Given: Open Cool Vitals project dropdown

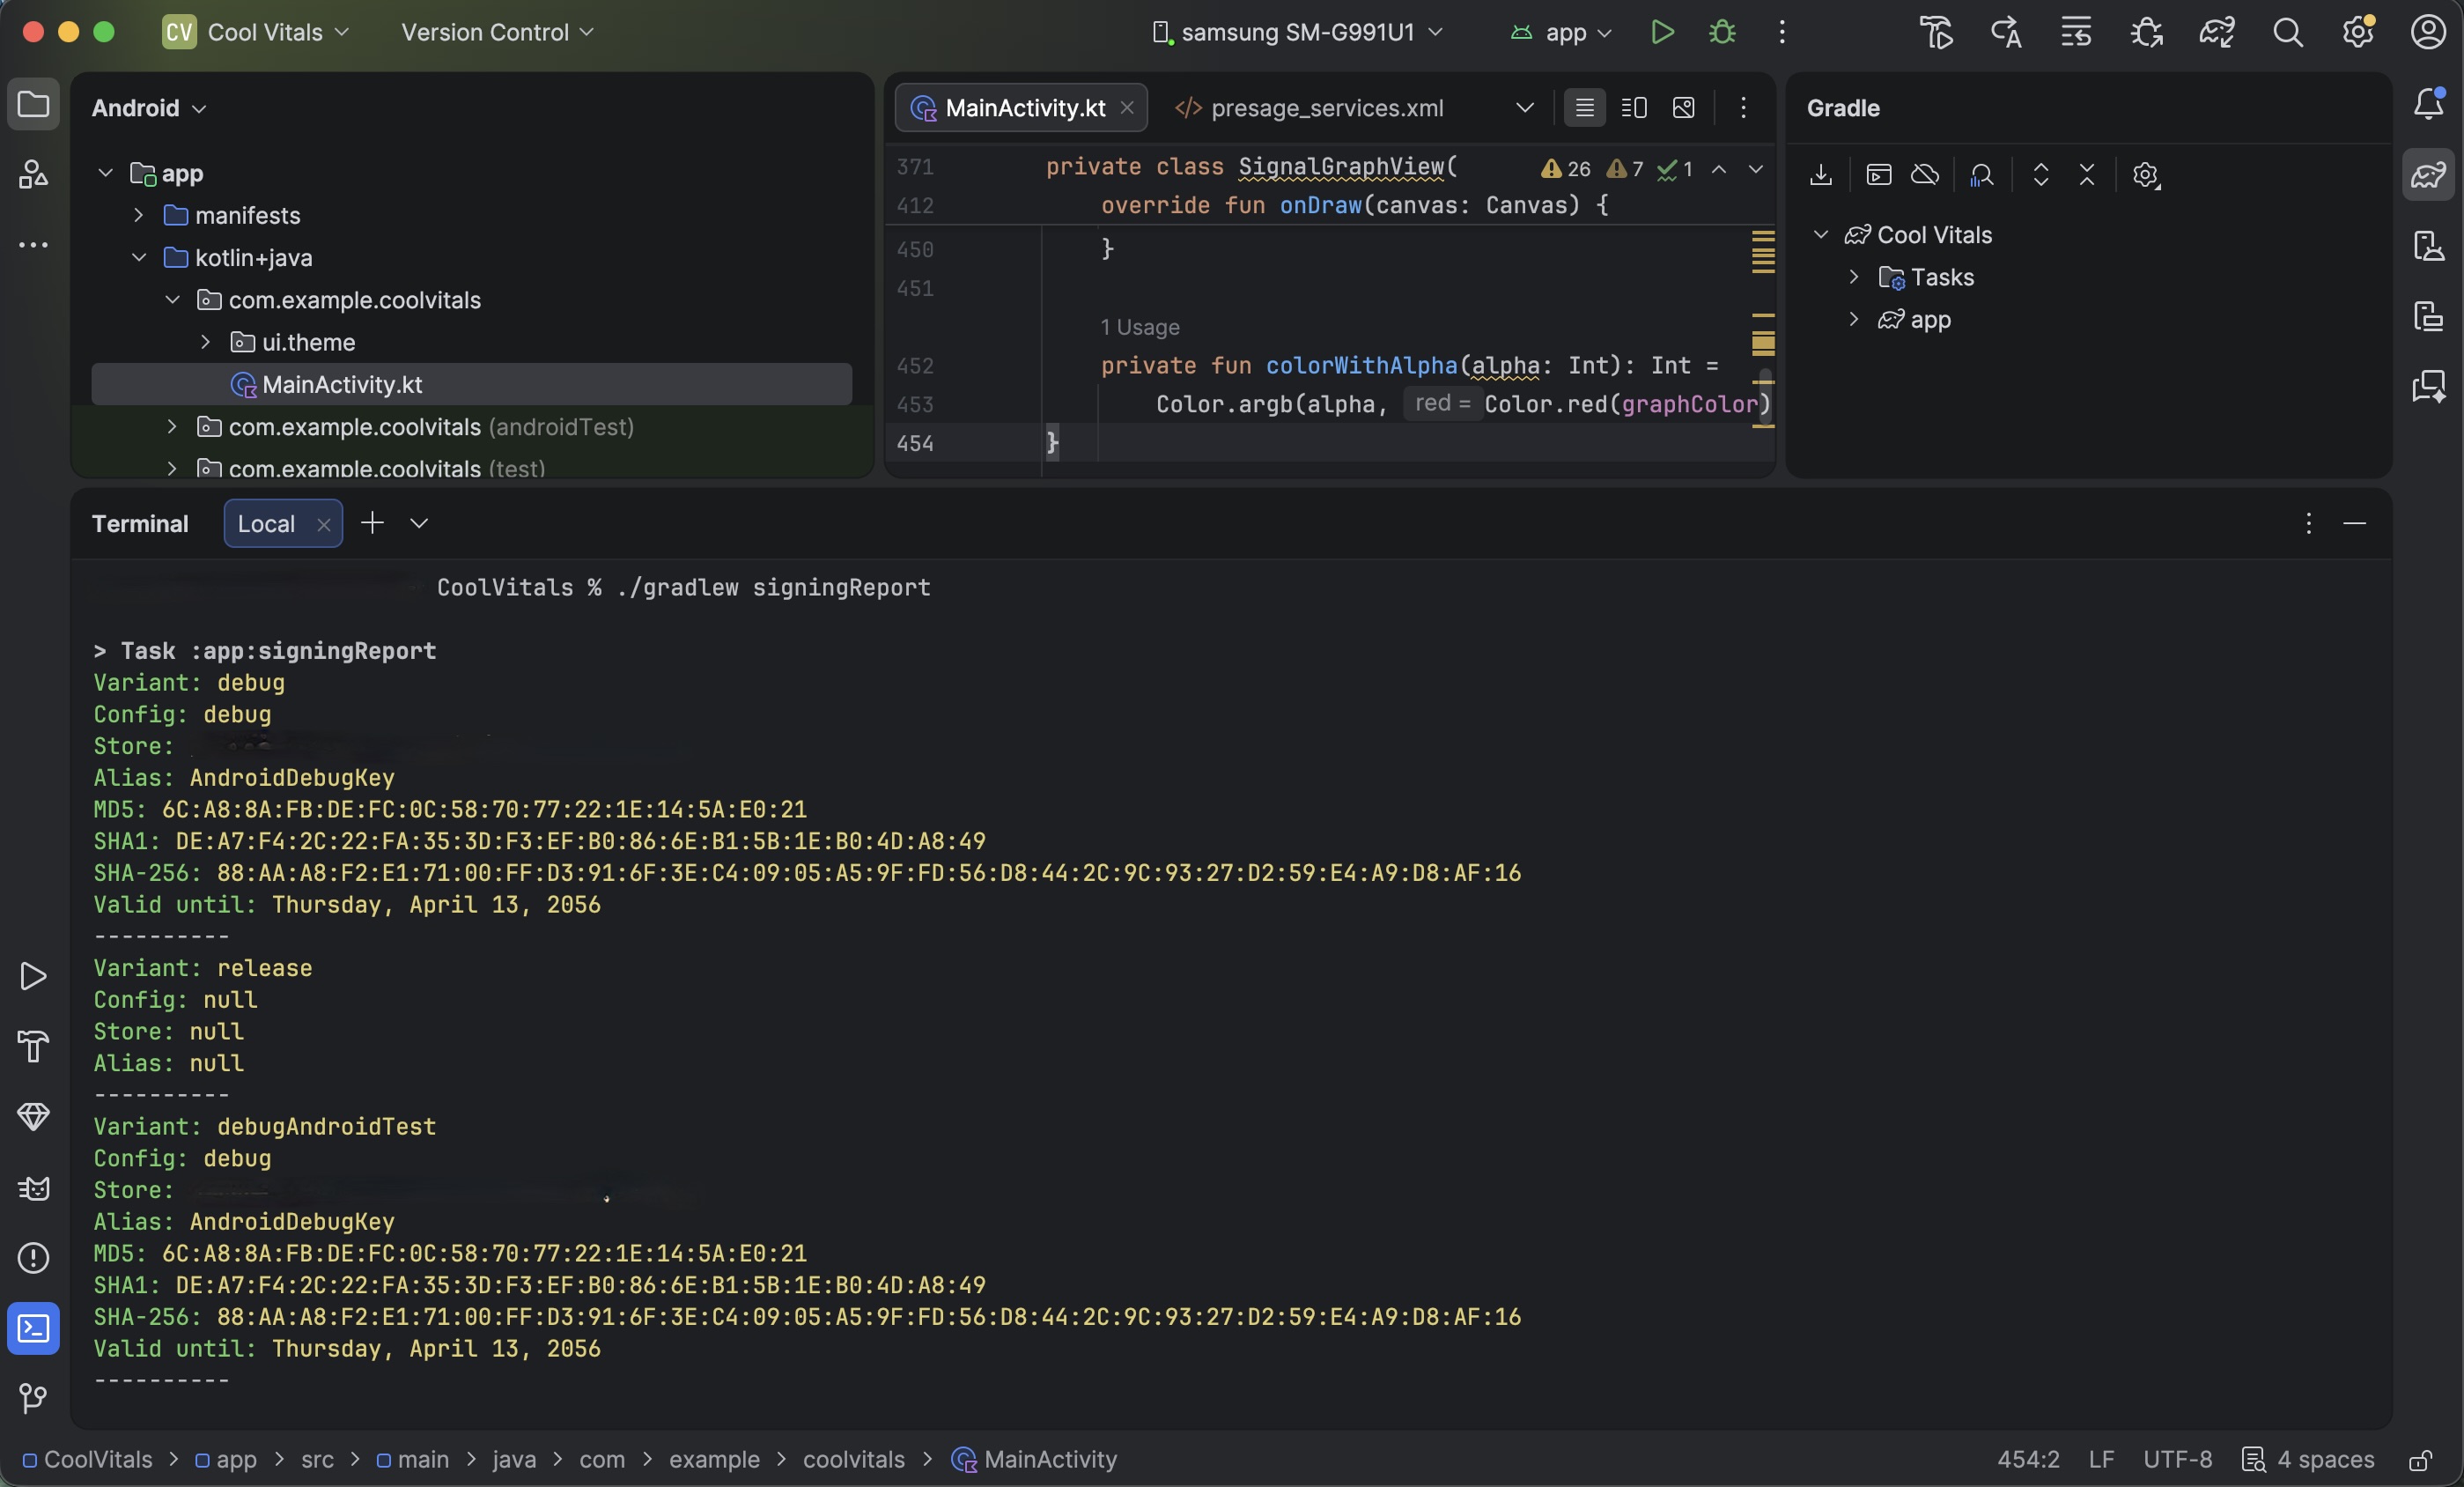Looking at the screenshot, I should [x=256, y=32].
